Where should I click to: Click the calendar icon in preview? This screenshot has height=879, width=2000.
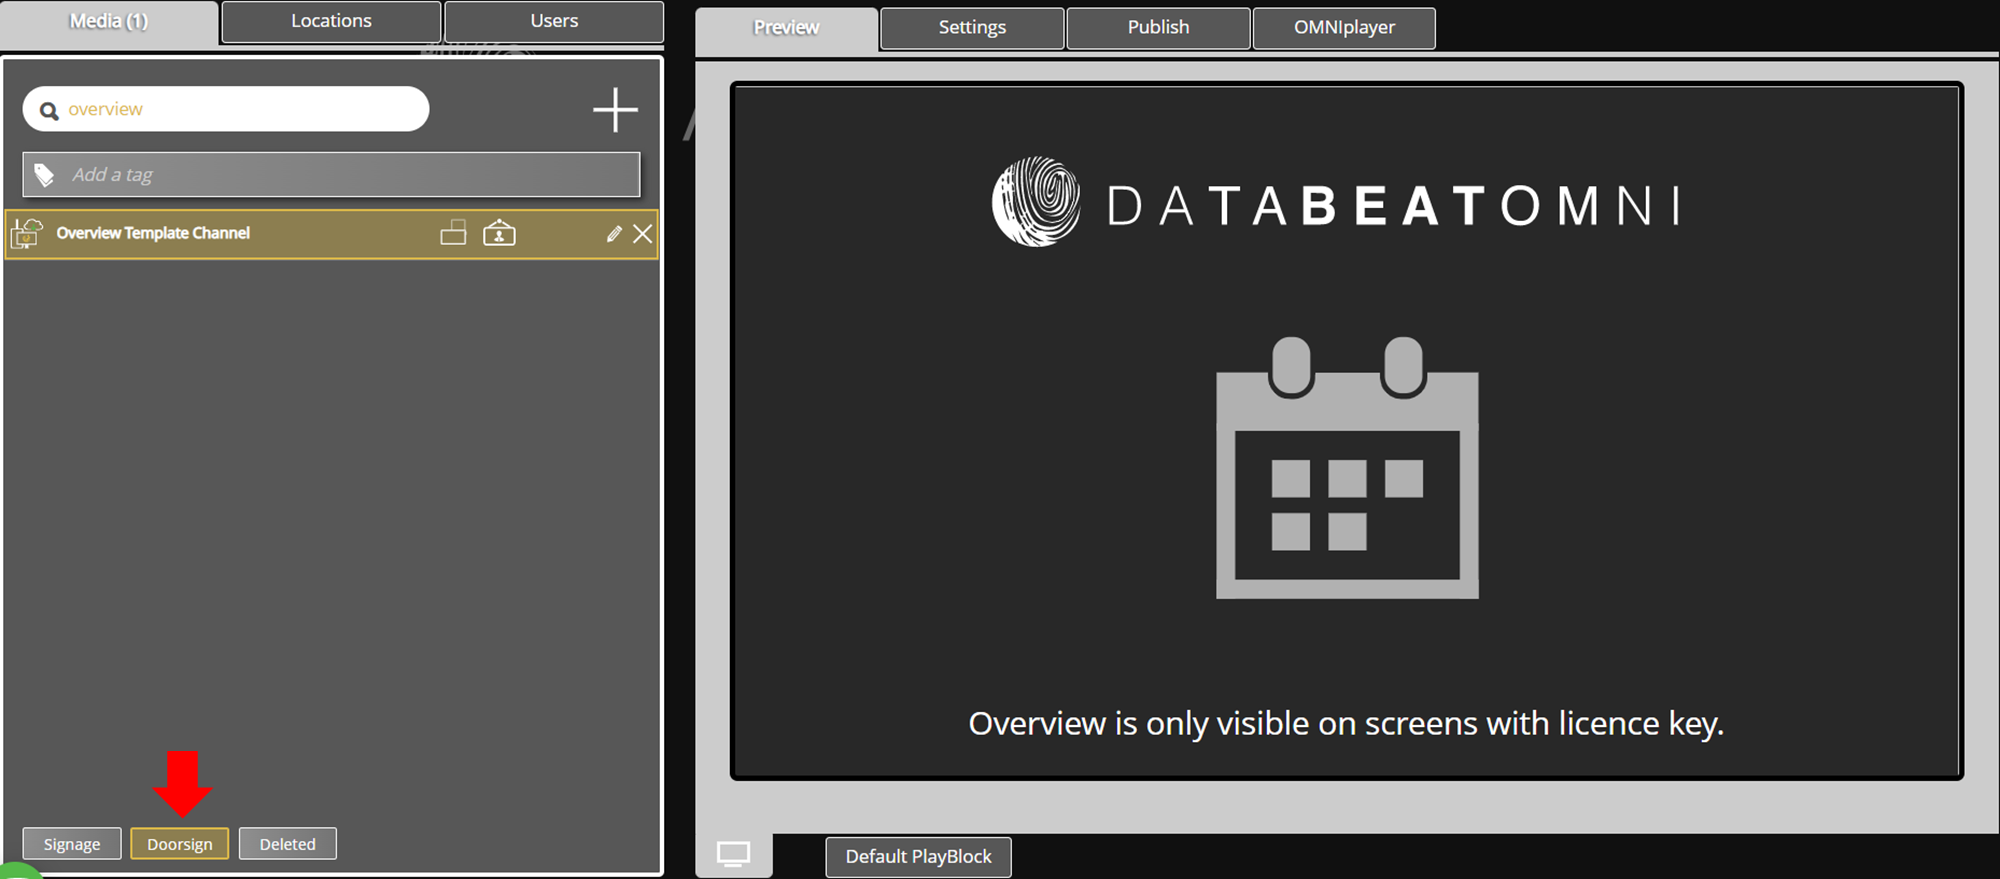(1347, 468)
